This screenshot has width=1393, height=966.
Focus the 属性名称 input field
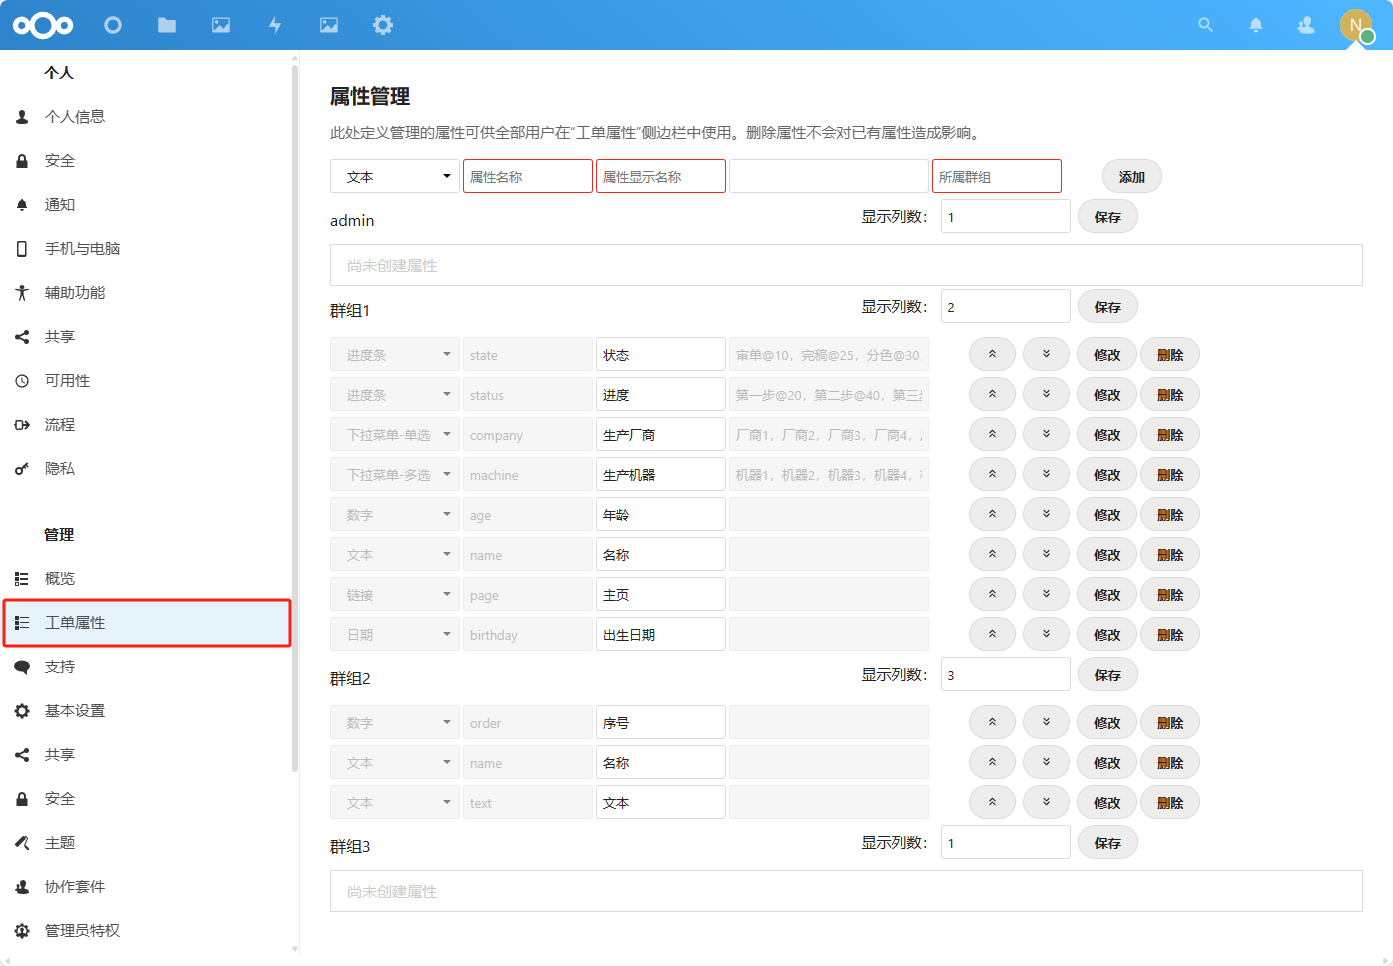click(528, 176)
